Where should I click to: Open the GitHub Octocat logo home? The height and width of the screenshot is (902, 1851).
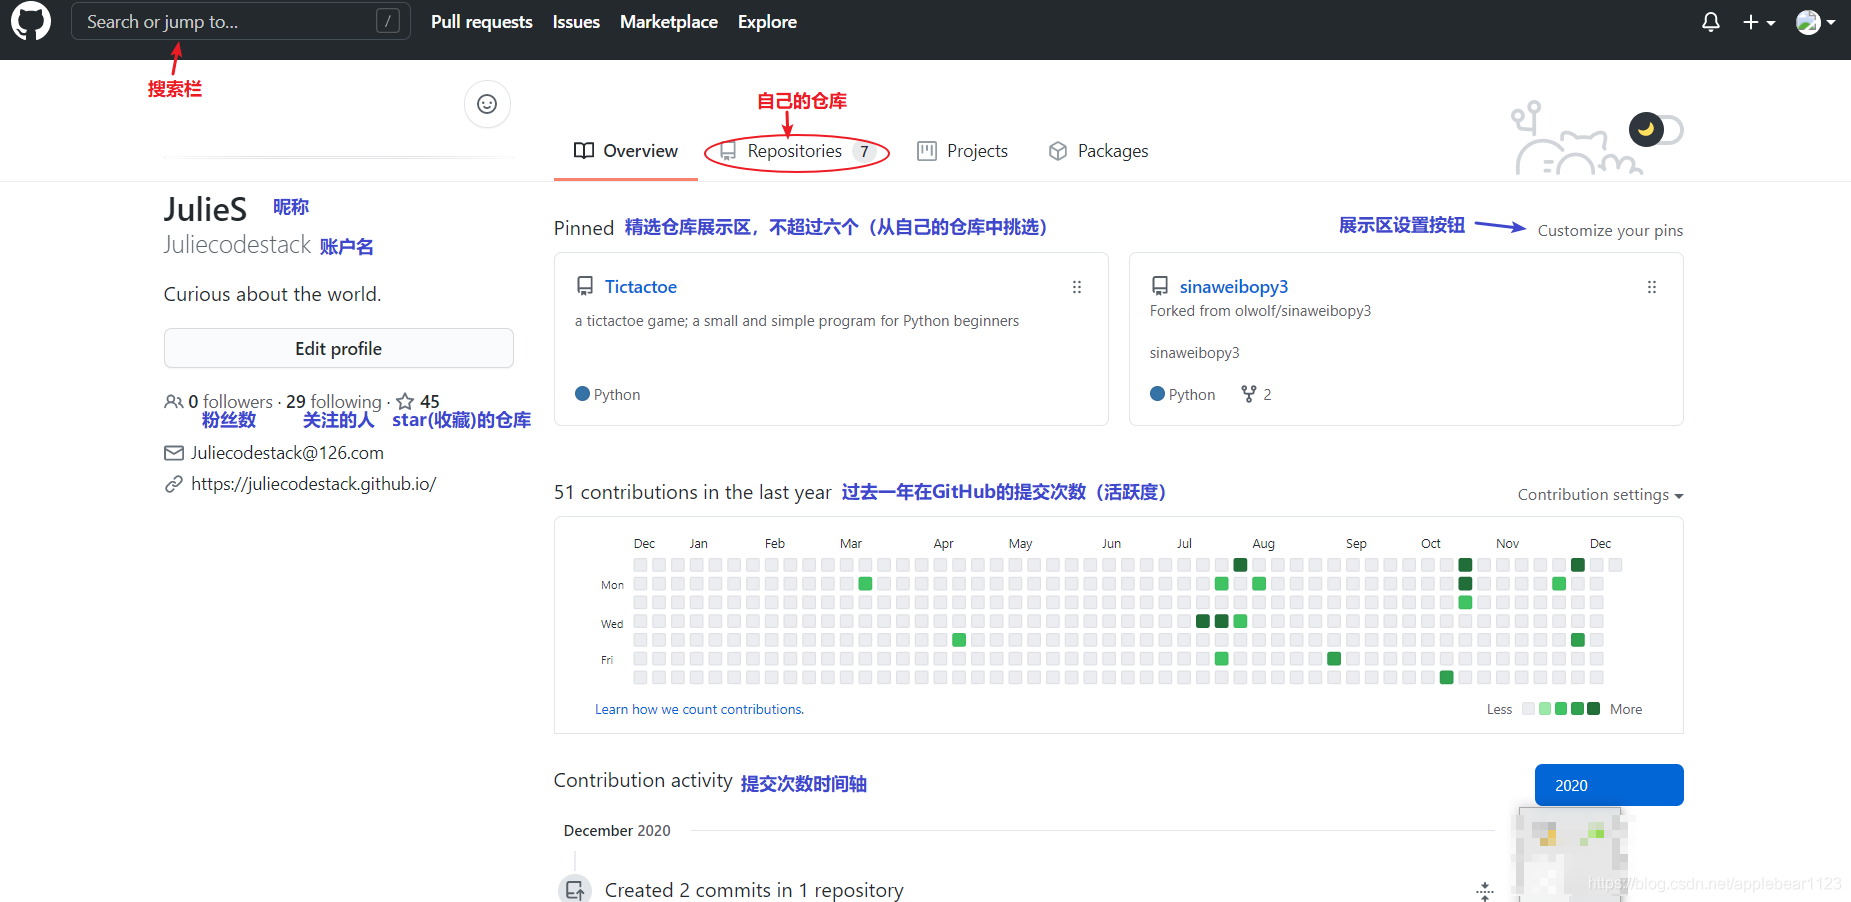31,21
